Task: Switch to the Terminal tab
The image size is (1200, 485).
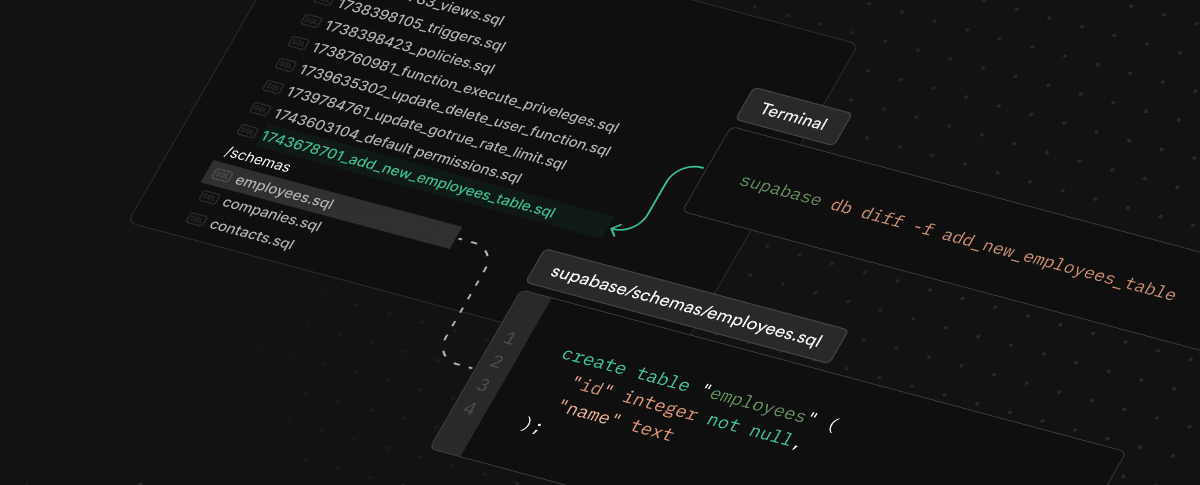Action: coord(795,115)
